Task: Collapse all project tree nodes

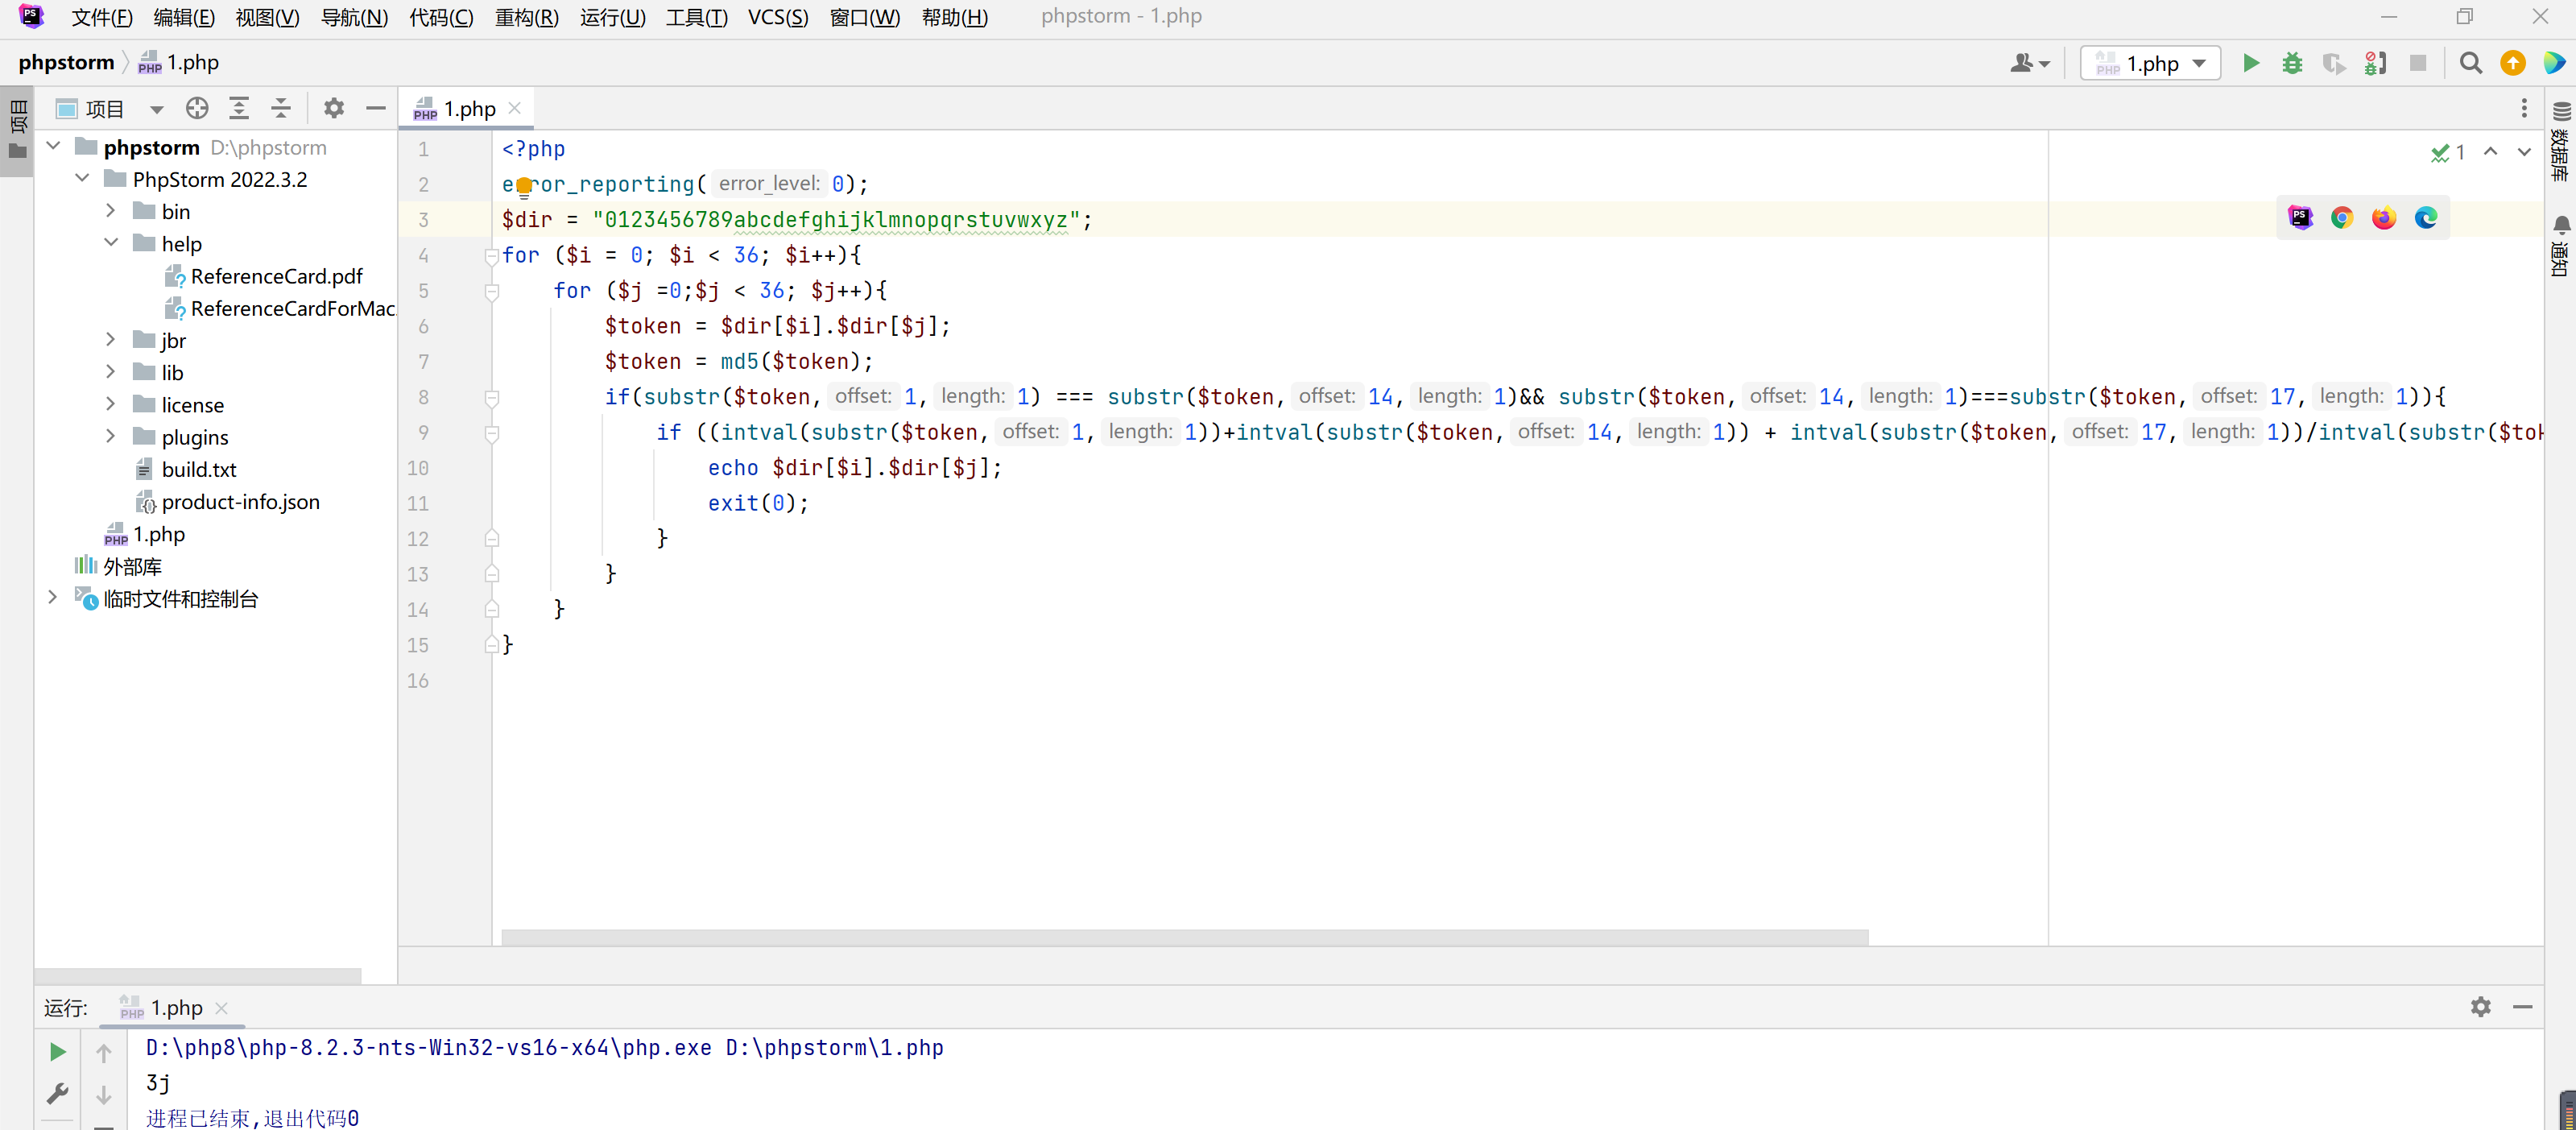Action: tap(281, 108)
